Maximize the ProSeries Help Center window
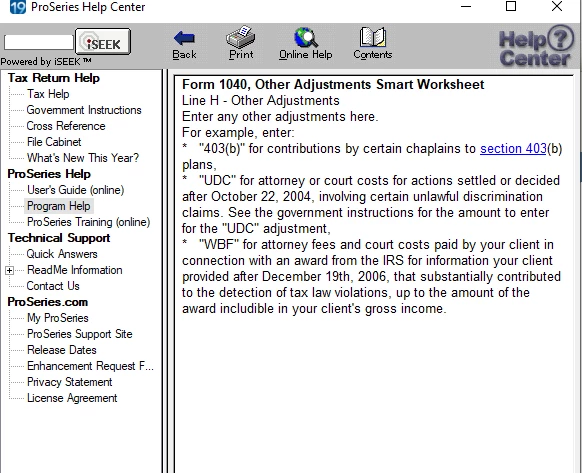The image size is (582, 473). pyautogui.click(x=511, y=6)
